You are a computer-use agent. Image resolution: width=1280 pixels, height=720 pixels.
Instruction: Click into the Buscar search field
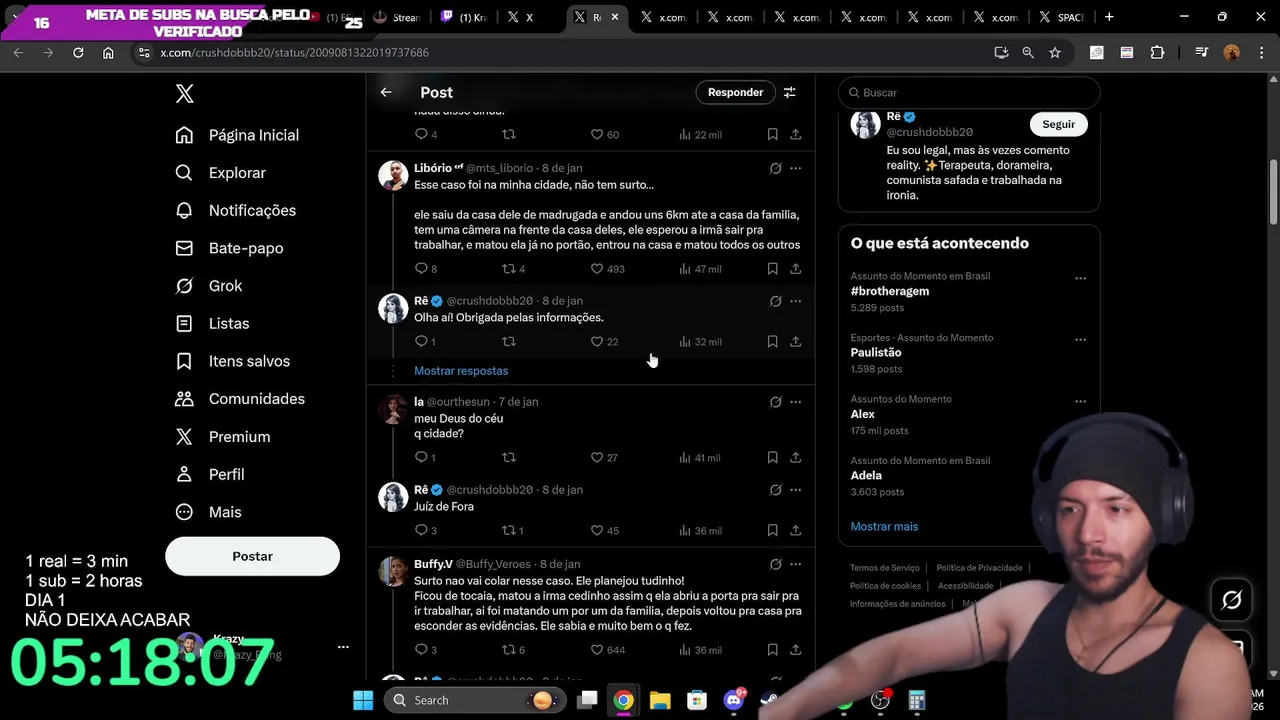pyautogui.click(x=969, y=92)
